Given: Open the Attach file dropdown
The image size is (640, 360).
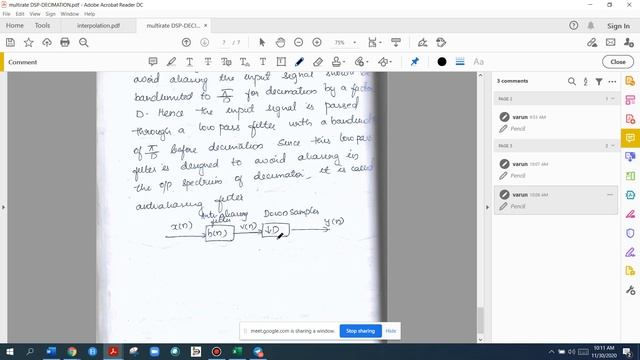Looking at the screenshot, I should [x=361, y=62].
